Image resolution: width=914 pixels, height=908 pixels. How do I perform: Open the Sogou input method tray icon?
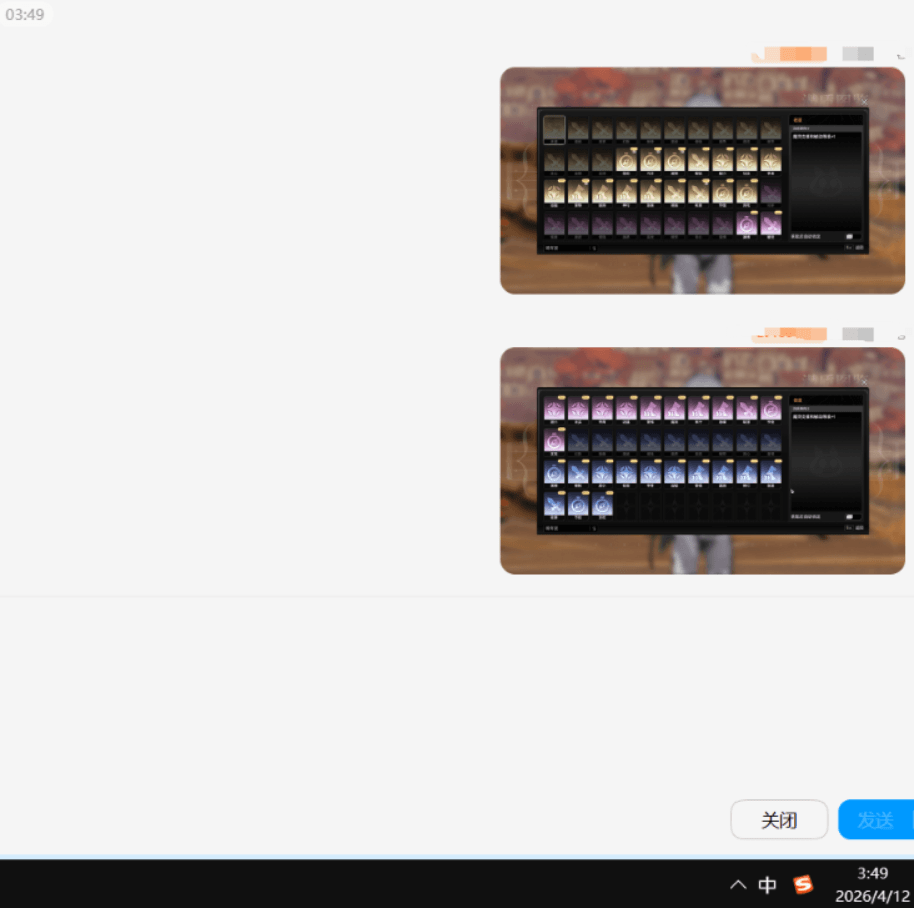[803, 884]
